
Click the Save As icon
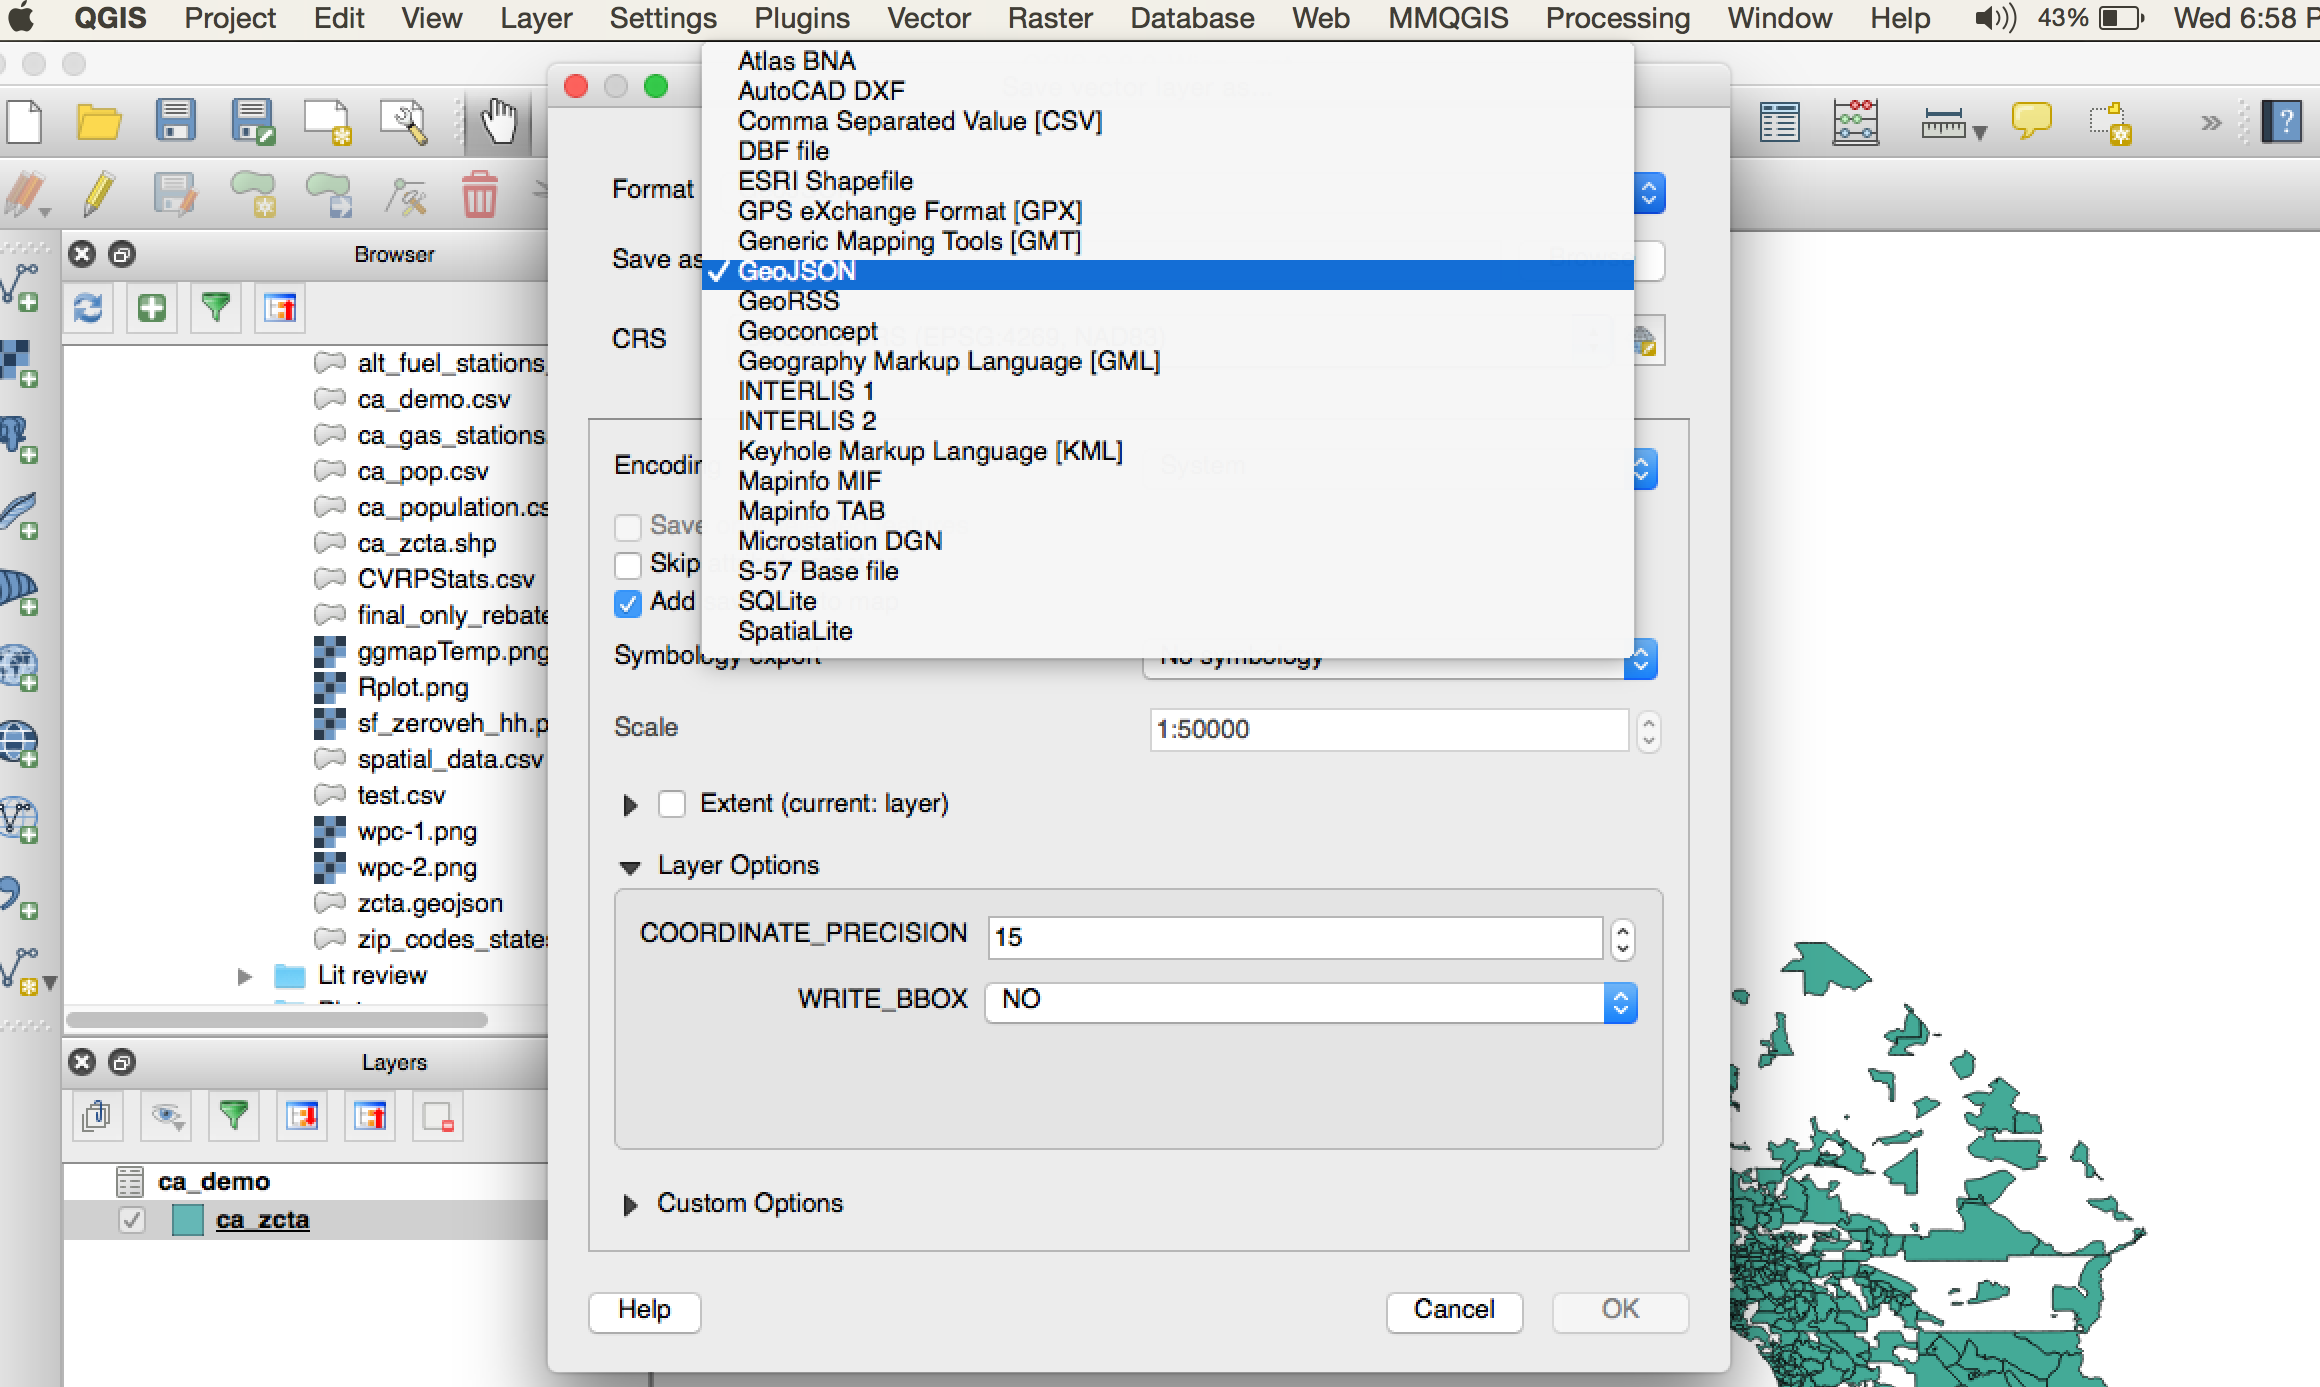pyautogui.click(x=252, y=122)
